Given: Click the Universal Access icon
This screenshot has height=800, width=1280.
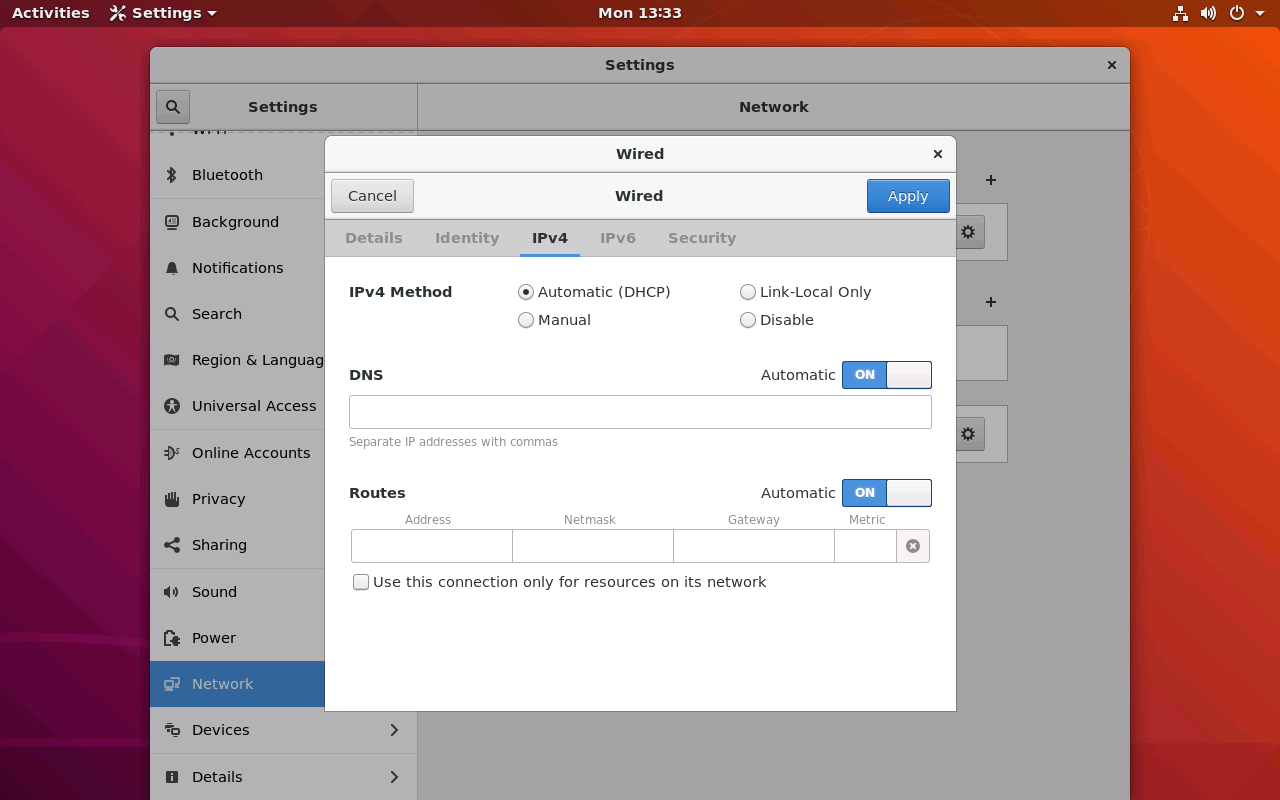Looking at the screenshot, I should pos(172,406).
